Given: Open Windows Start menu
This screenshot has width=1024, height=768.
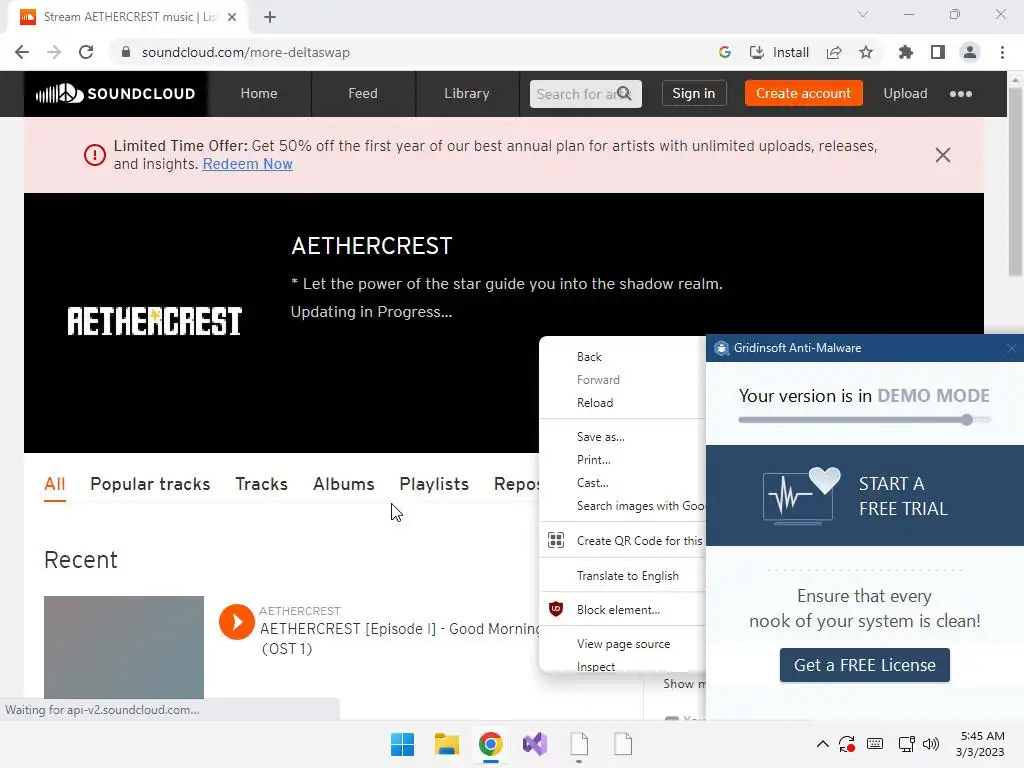Looking at the screenshot, I should 402,744.
